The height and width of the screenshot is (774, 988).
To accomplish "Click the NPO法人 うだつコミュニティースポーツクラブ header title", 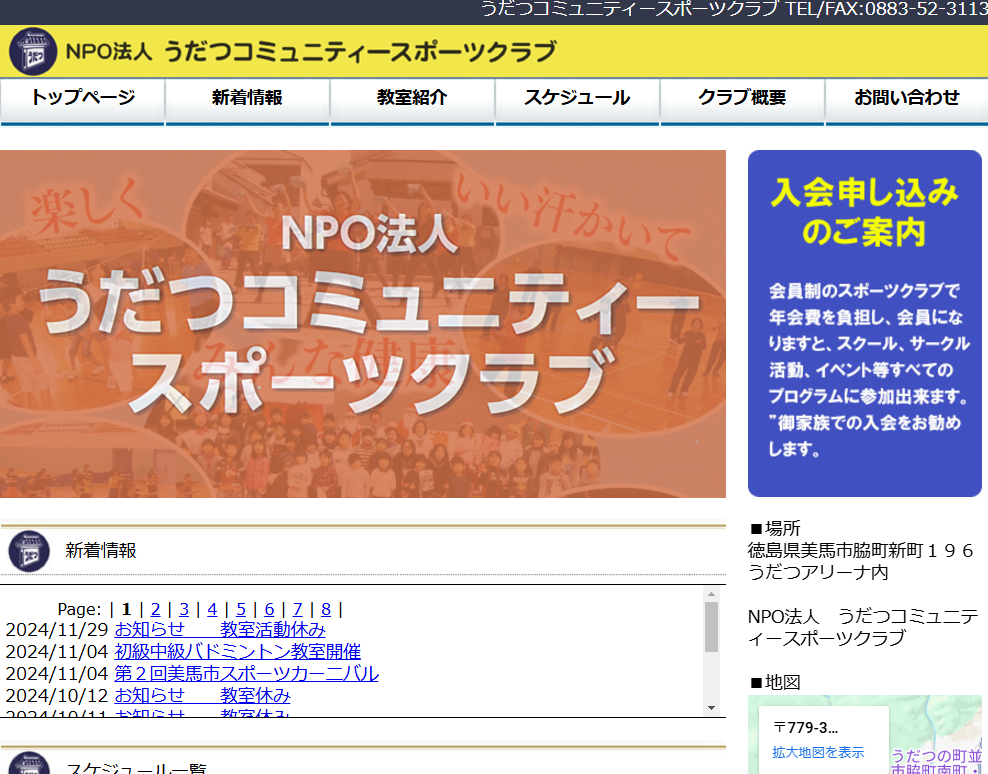I will click(x=311, y=52).
